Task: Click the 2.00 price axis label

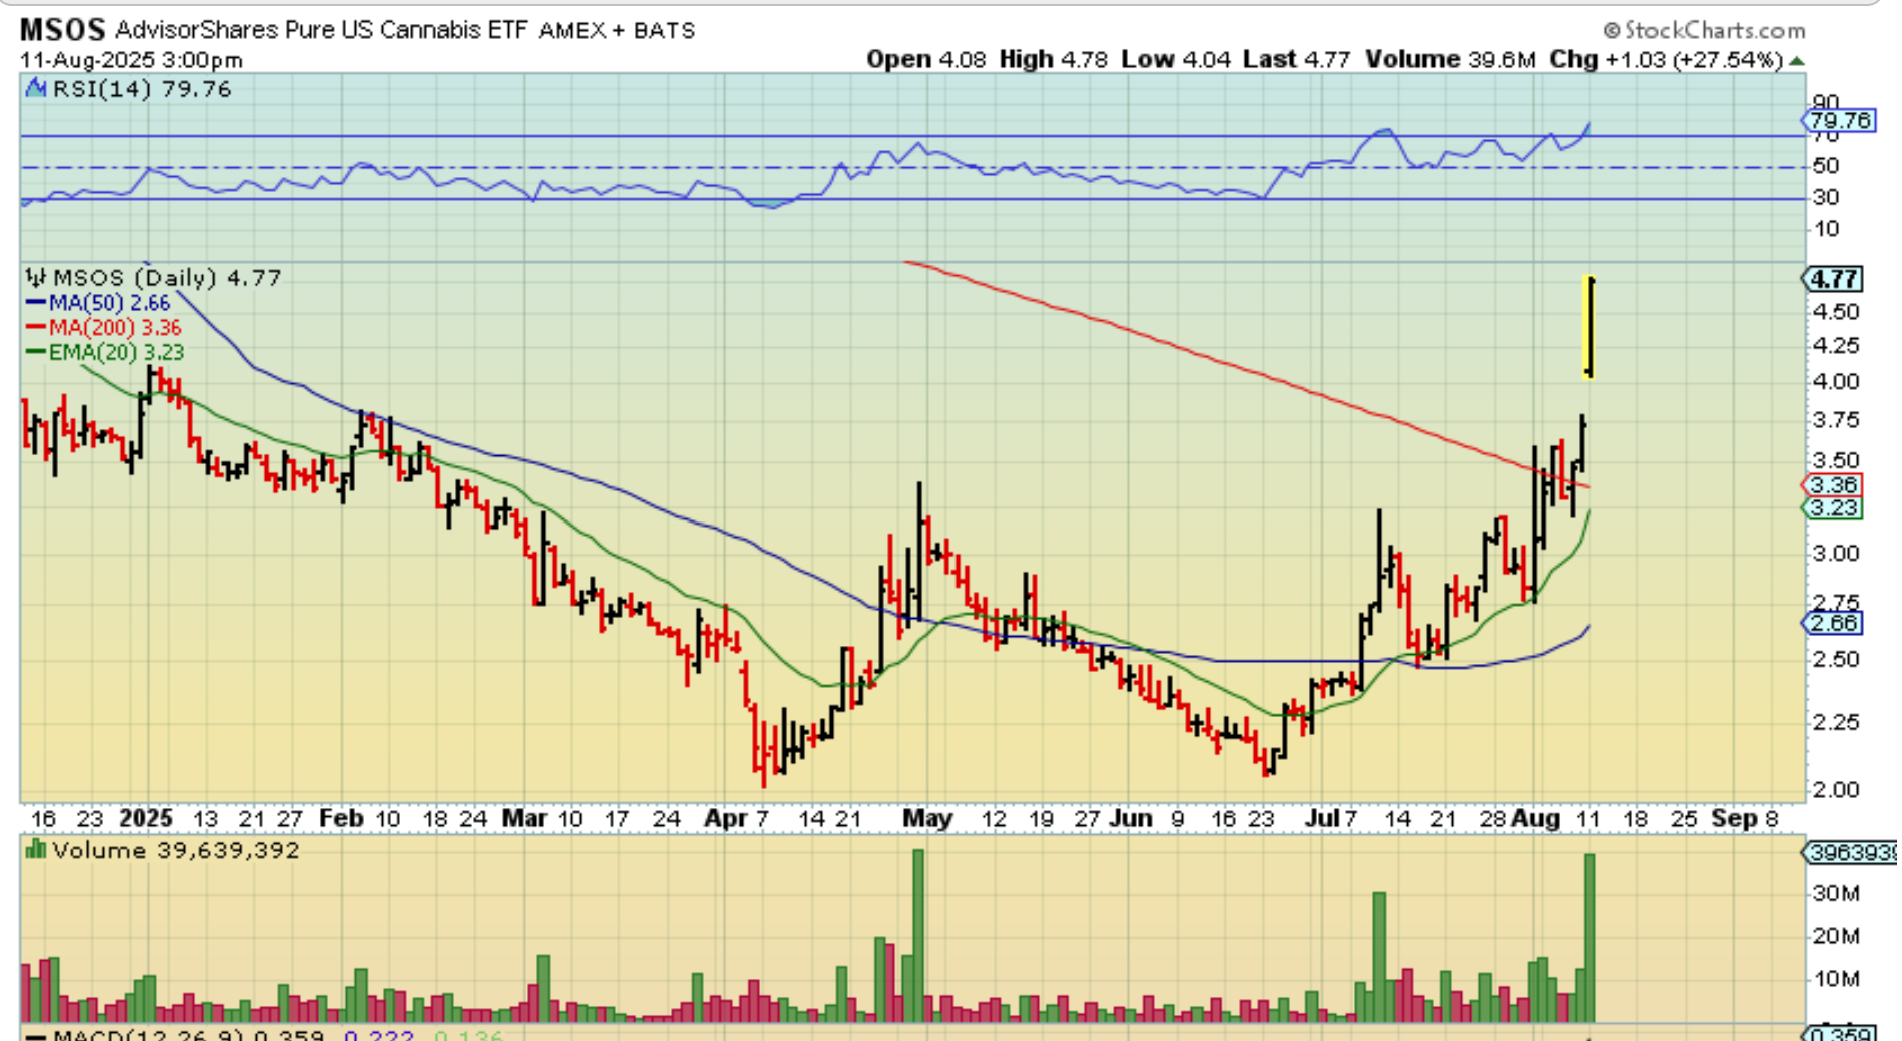Action: tap(1837, 790)
